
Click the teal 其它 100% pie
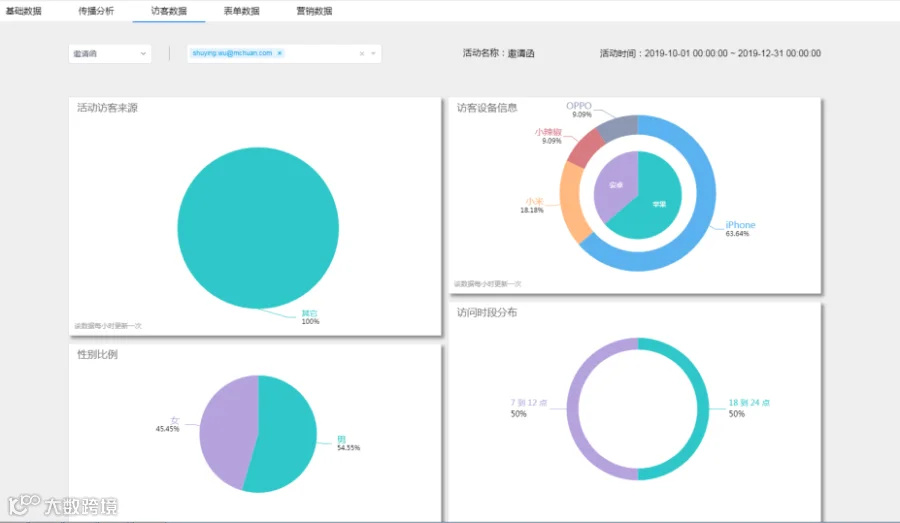[258, 228]
